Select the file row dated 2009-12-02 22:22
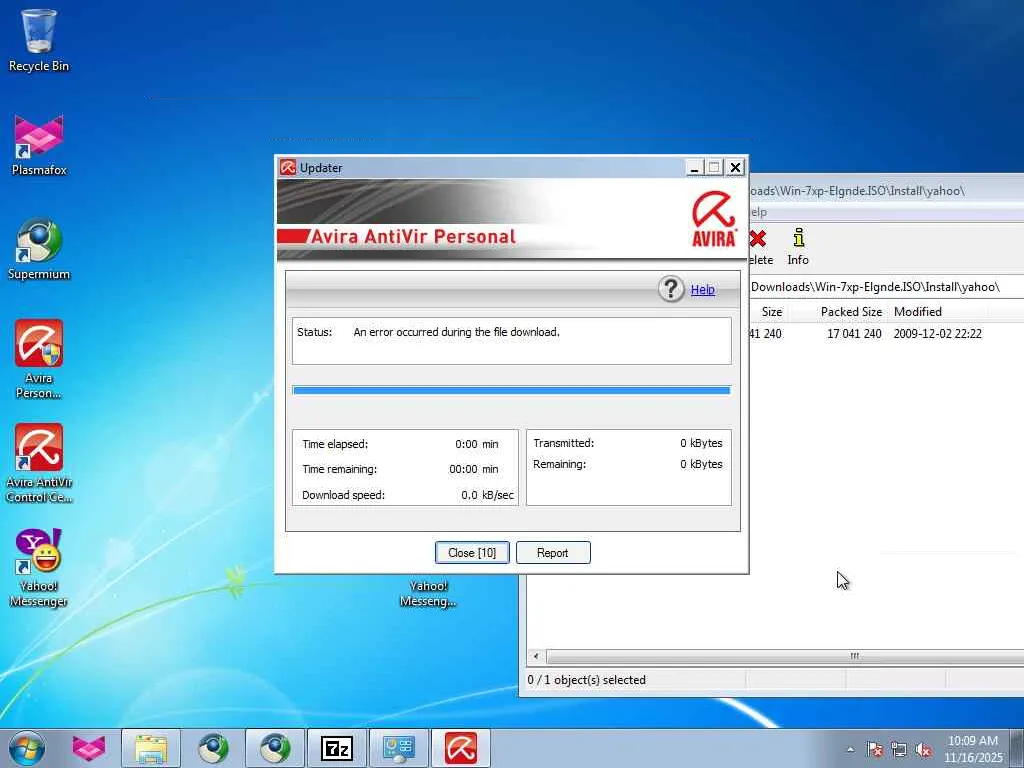The image size is (1024, 768). click(885, 334)
